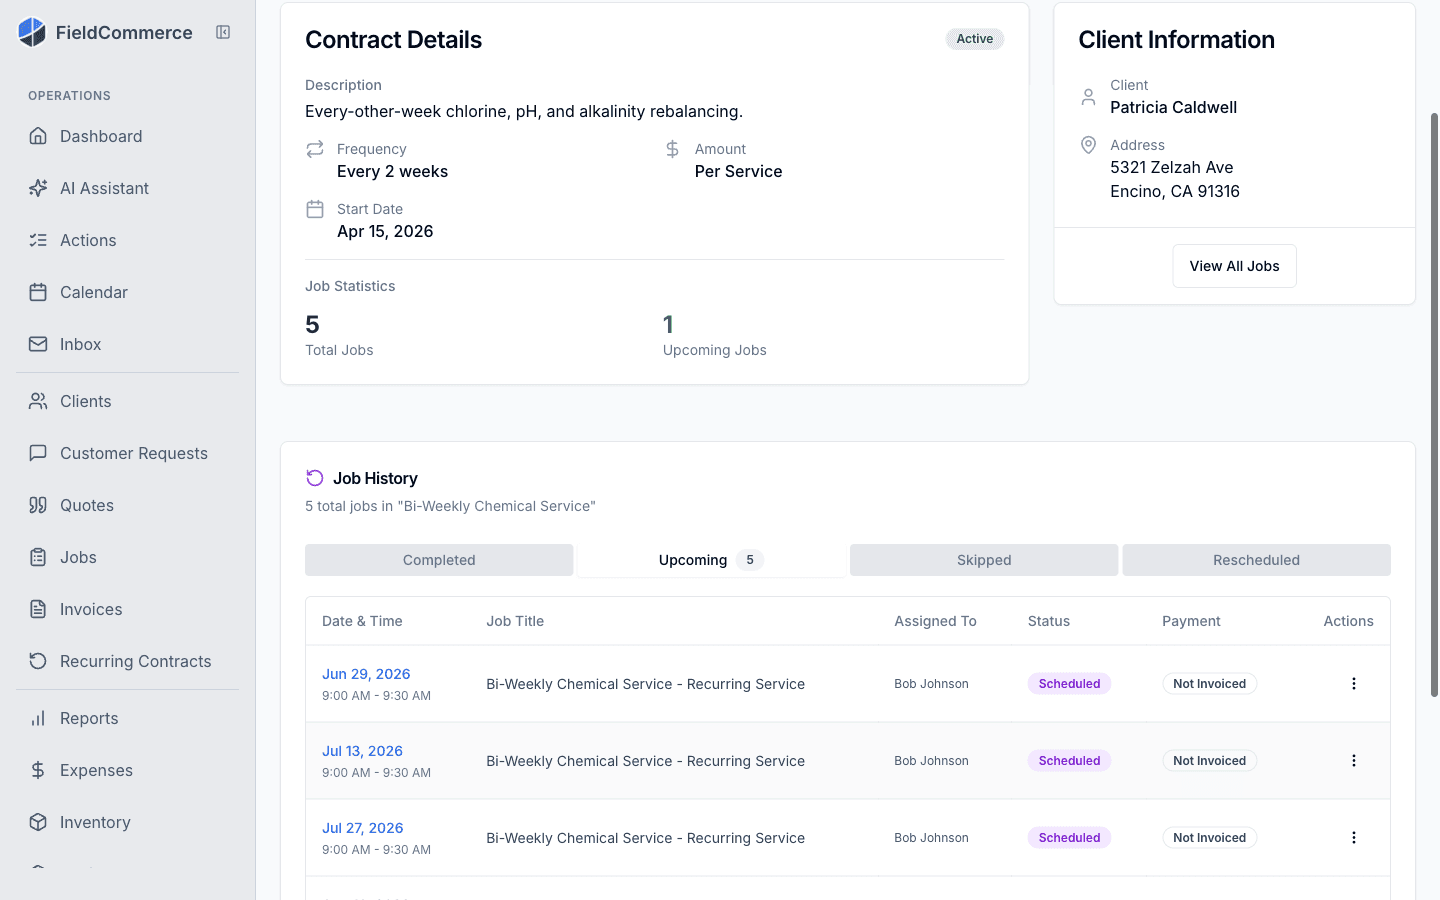Click the Frequency repeat icon

tap(315, 149)
